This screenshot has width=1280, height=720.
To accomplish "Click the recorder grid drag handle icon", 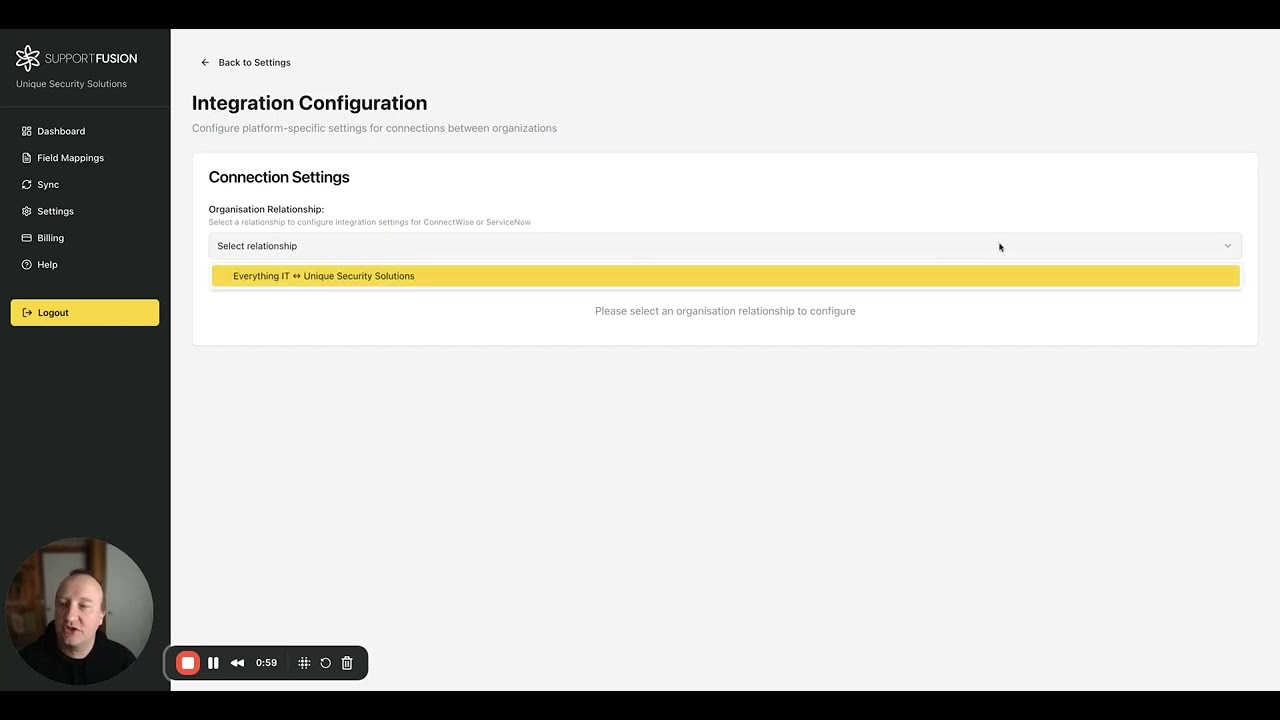I will pos(304,663).
